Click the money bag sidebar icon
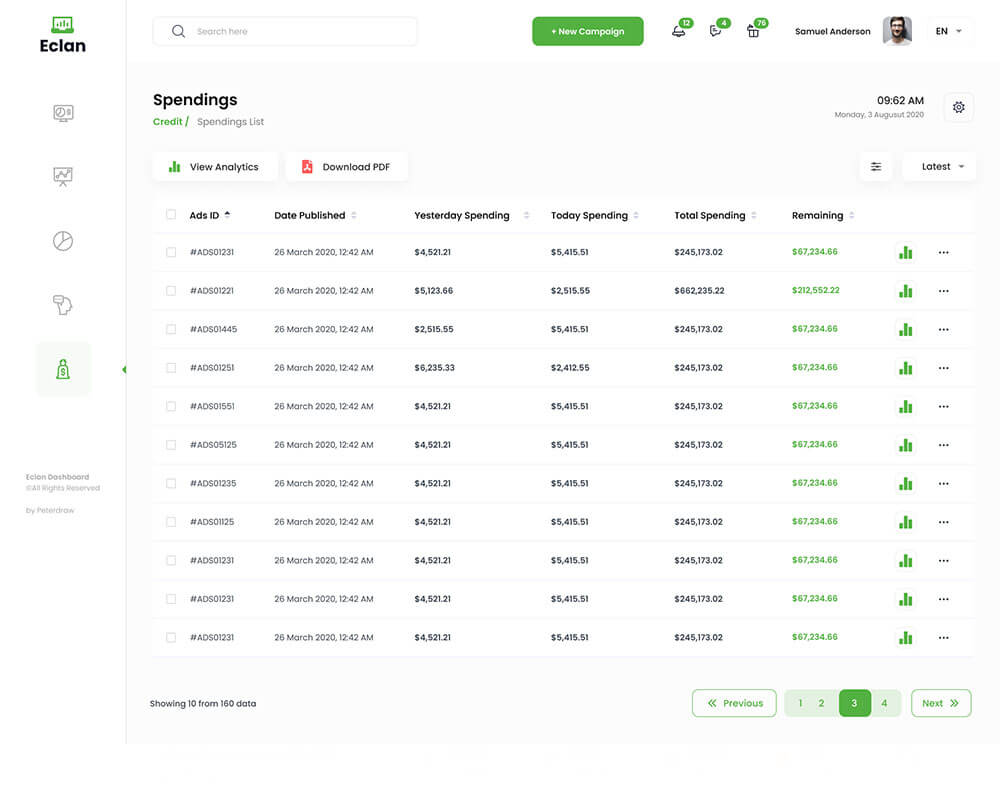Screen dimensions: 1000x786 63,370
